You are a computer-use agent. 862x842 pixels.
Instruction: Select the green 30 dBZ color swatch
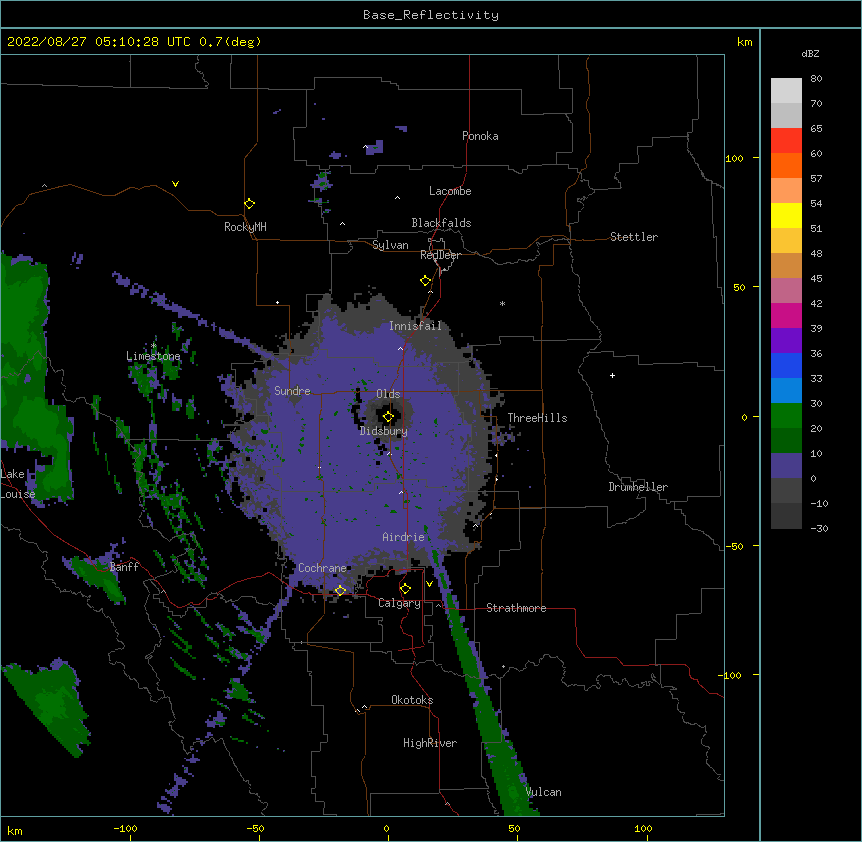coord(786,416)
